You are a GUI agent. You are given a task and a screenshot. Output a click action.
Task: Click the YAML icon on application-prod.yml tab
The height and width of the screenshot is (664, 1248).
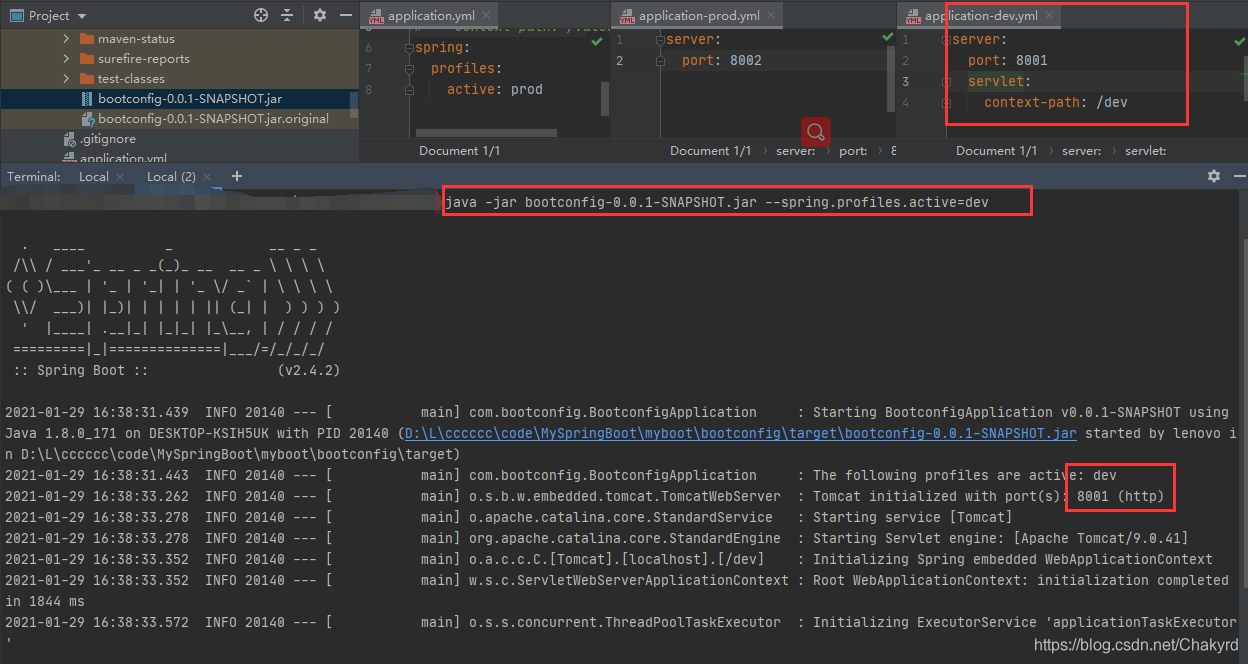628,15
